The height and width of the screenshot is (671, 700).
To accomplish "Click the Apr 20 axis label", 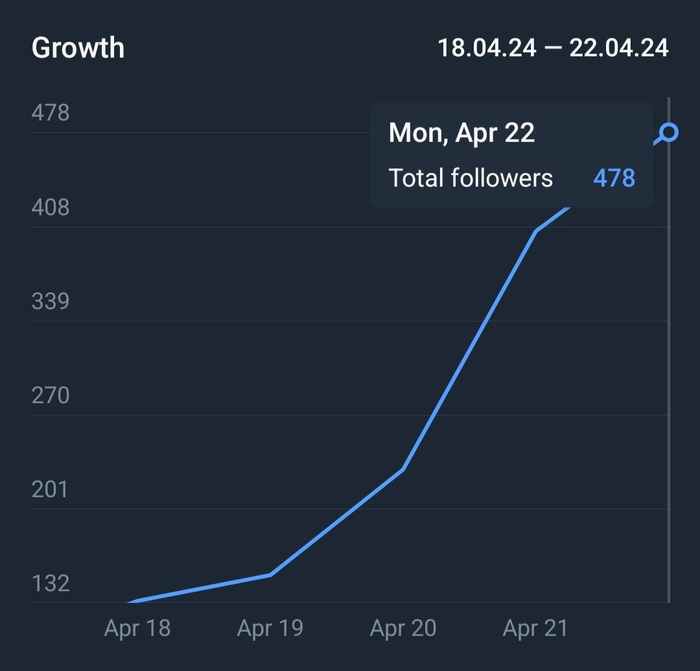I will point(403,629).
